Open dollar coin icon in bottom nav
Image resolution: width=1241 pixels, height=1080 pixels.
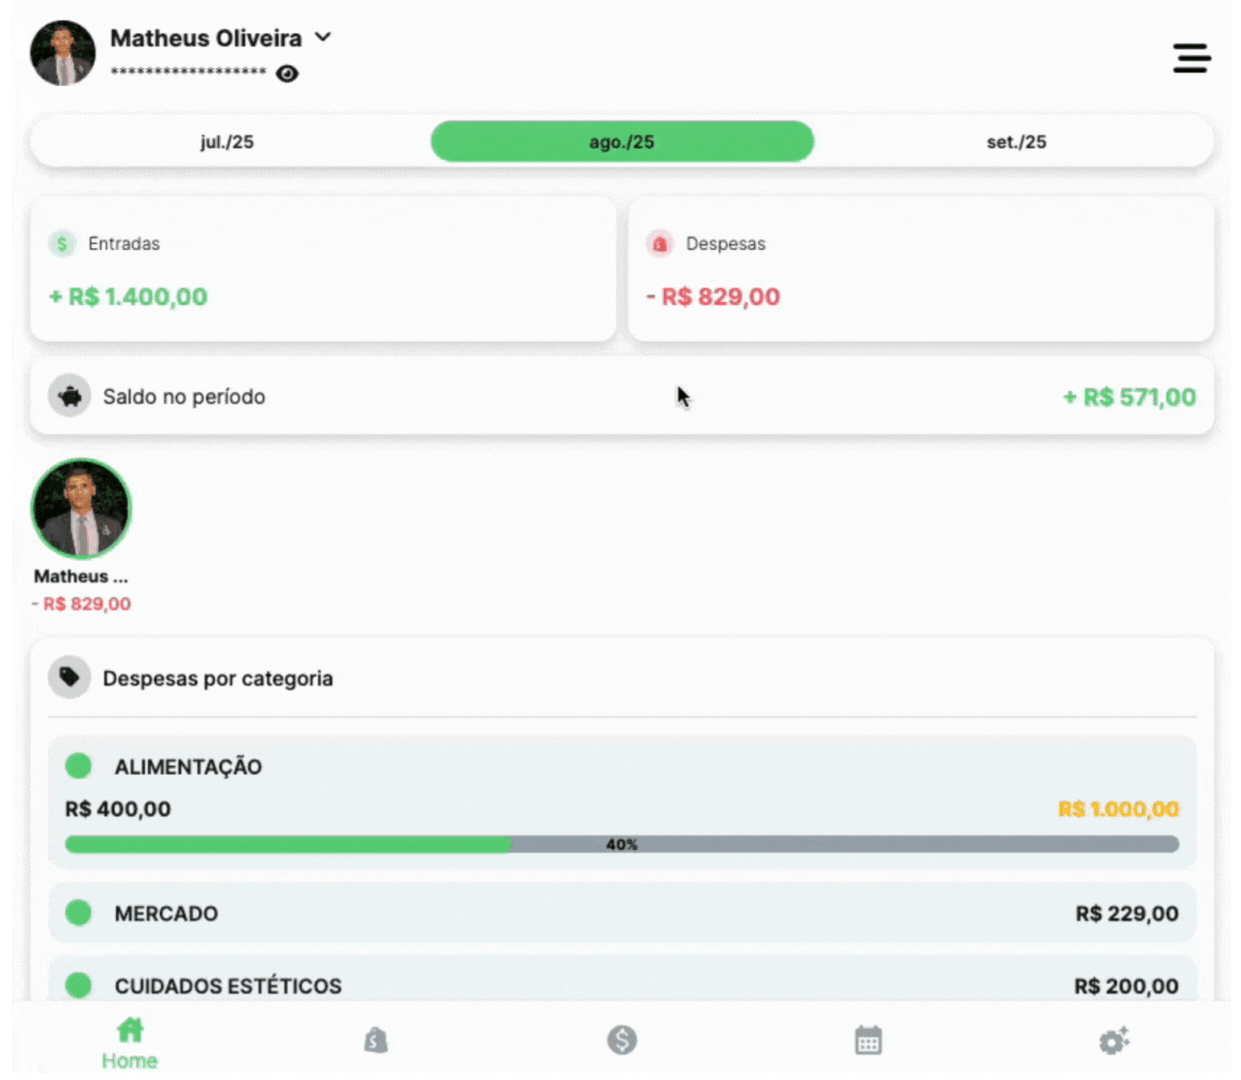point(622,1040)
